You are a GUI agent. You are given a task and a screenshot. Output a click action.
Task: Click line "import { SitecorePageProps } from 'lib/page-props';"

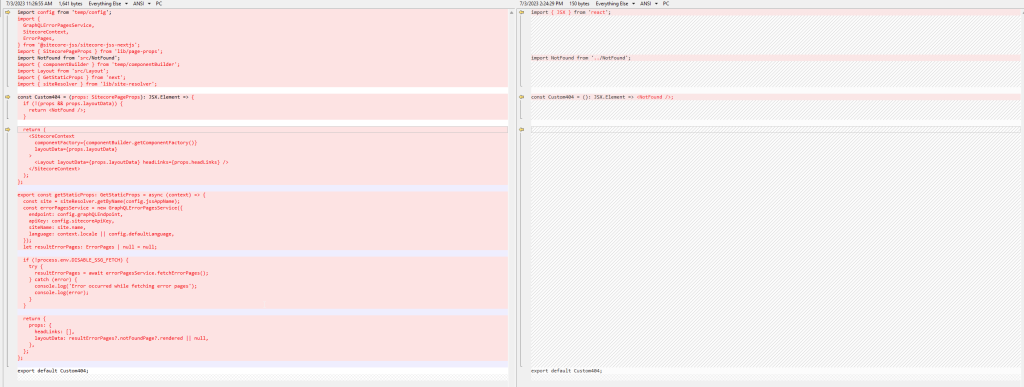[89, 51]
